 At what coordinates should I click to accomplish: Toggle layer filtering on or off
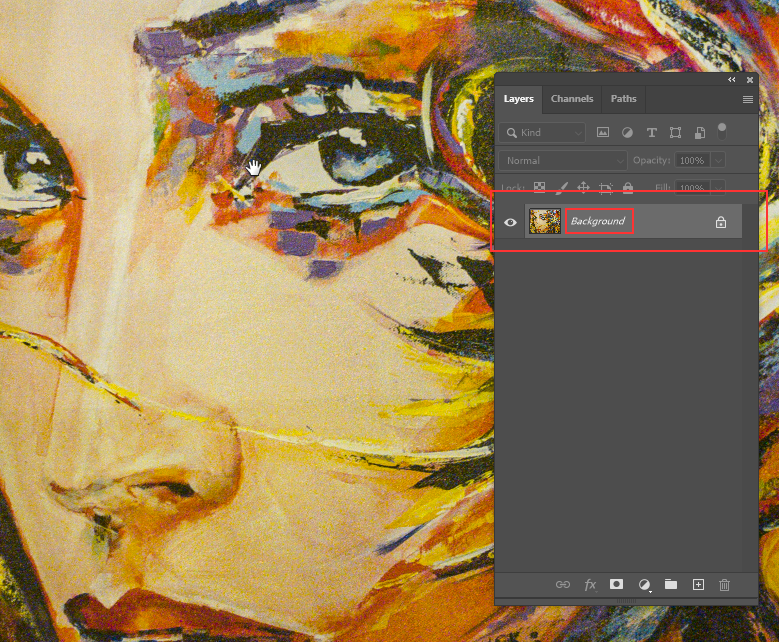click(x=722, y=131)
